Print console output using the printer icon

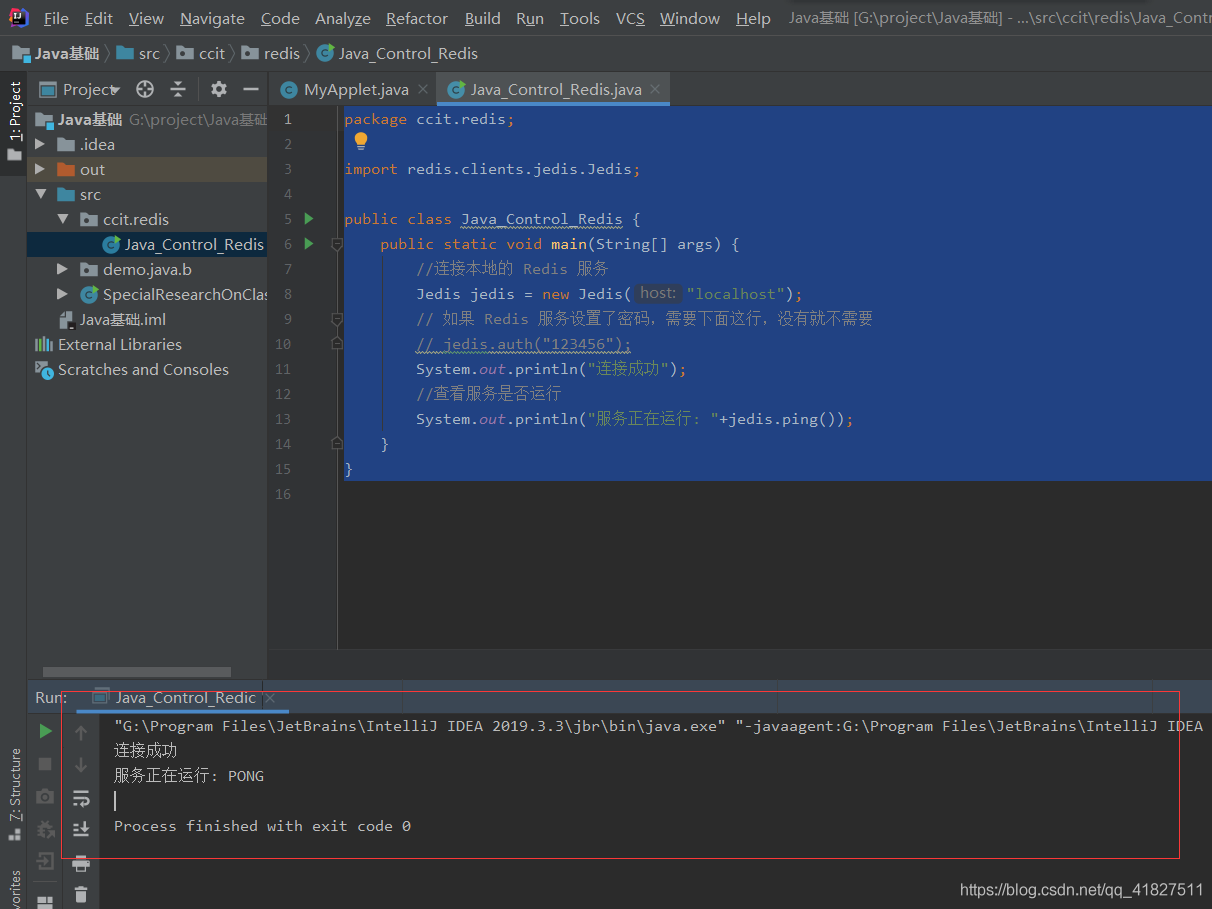pyautogui.click(x=81, y=862)
